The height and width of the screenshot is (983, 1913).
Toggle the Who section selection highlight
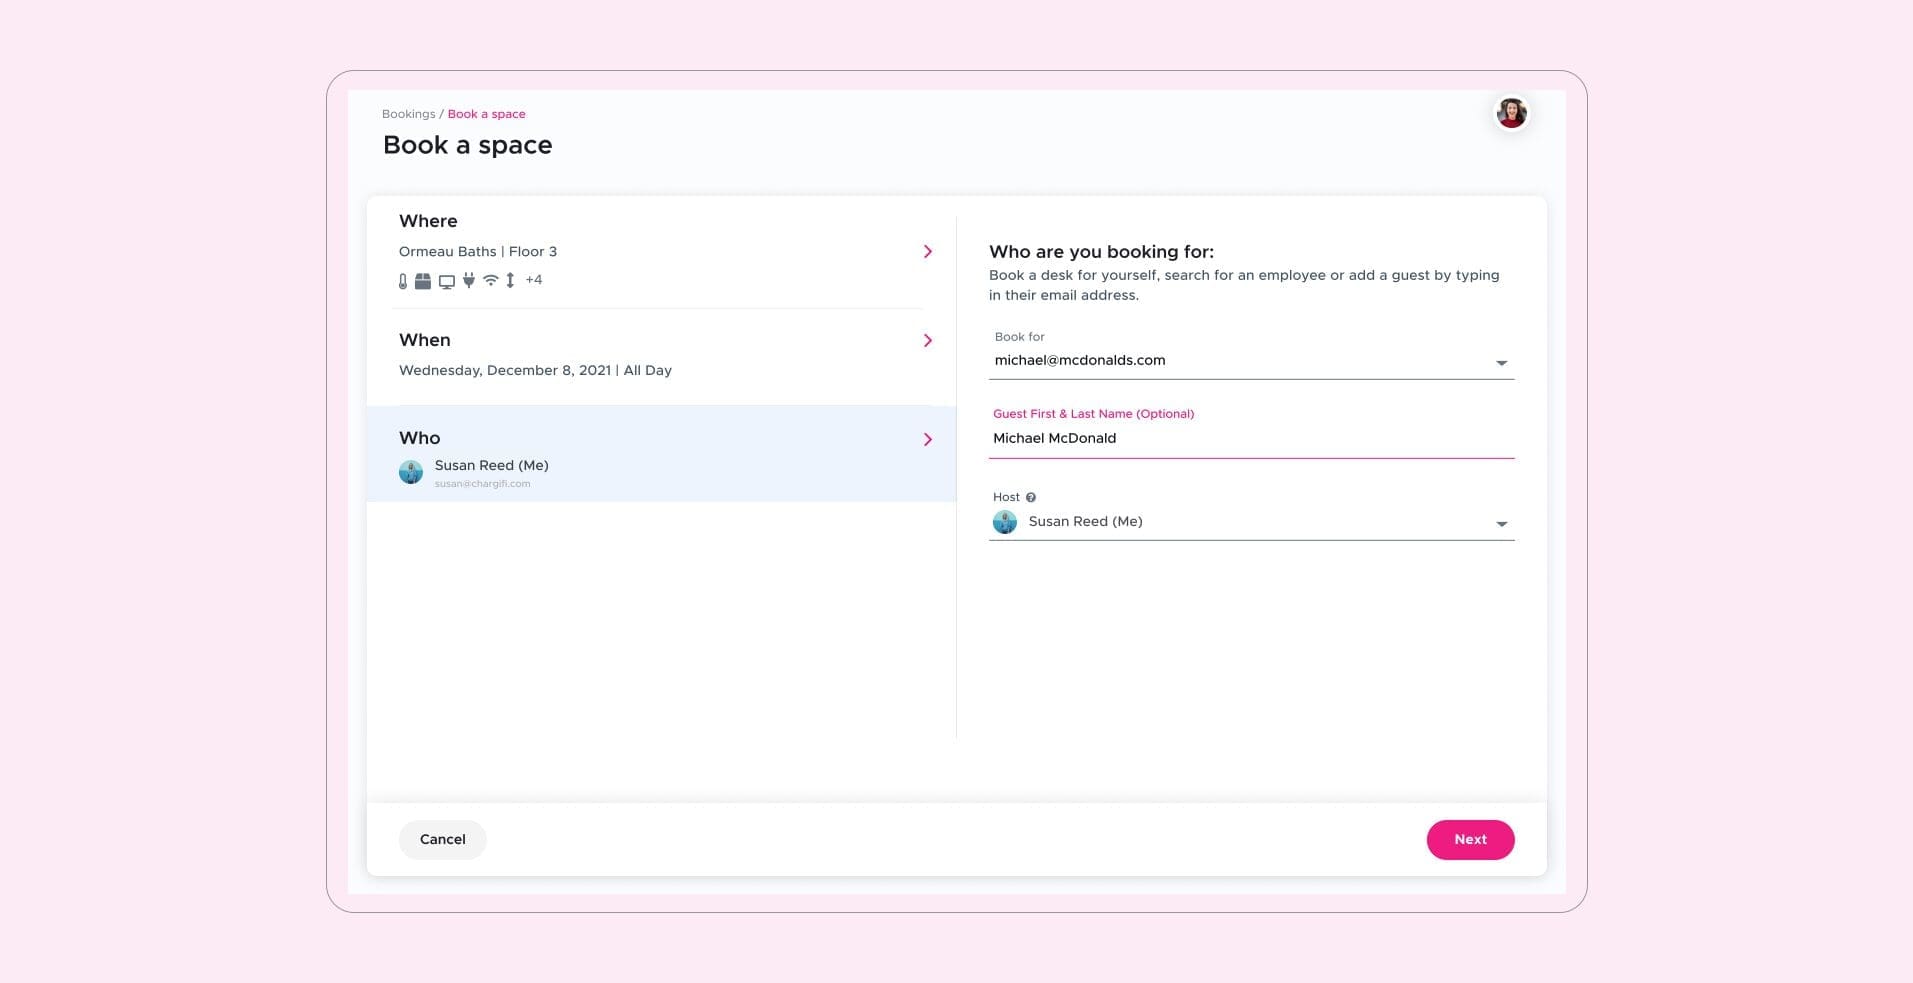[x=660, y=438]
